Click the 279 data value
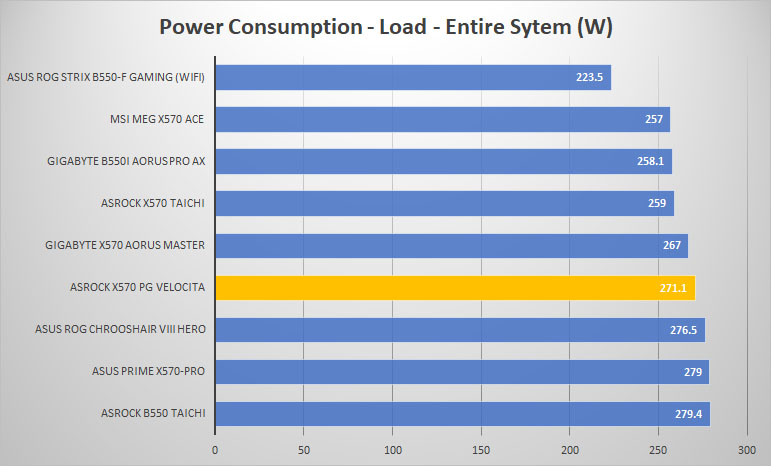This screenshot has width=771, height=466. coord(693,372)
